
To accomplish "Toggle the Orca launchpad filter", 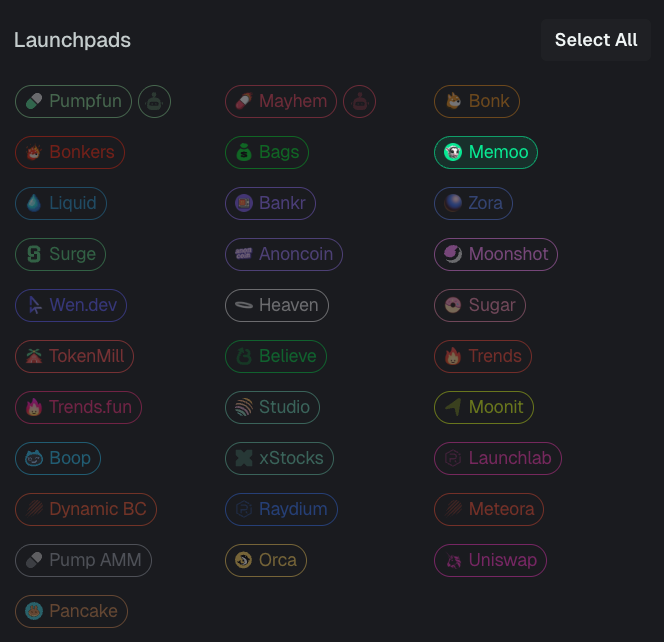I will [x=266, y=561].
